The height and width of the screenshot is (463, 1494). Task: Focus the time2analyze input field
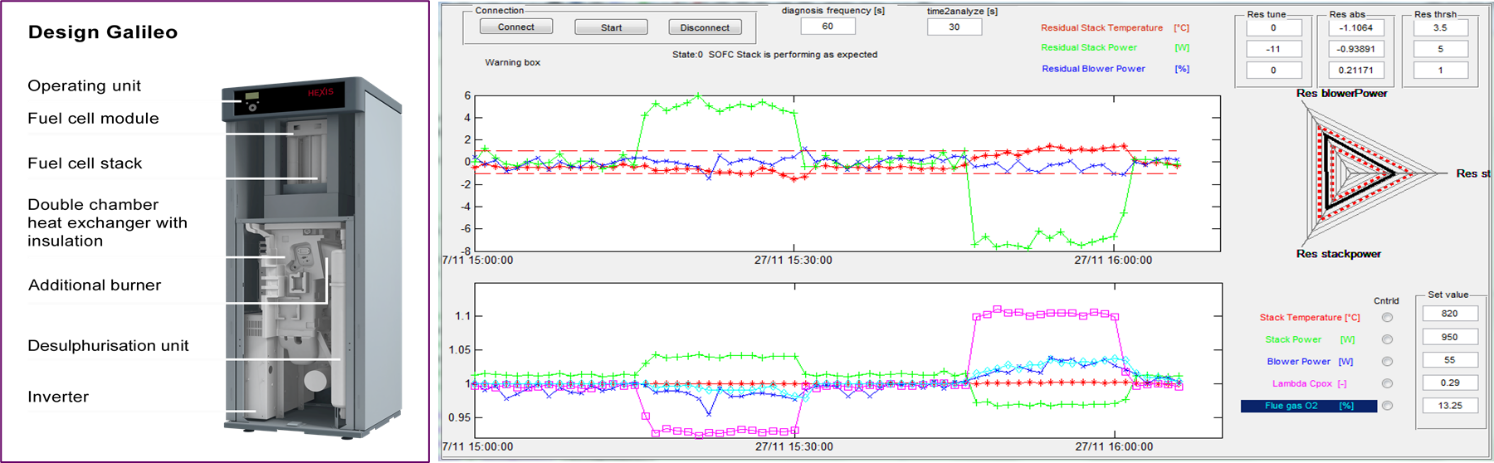pos(954,27)
